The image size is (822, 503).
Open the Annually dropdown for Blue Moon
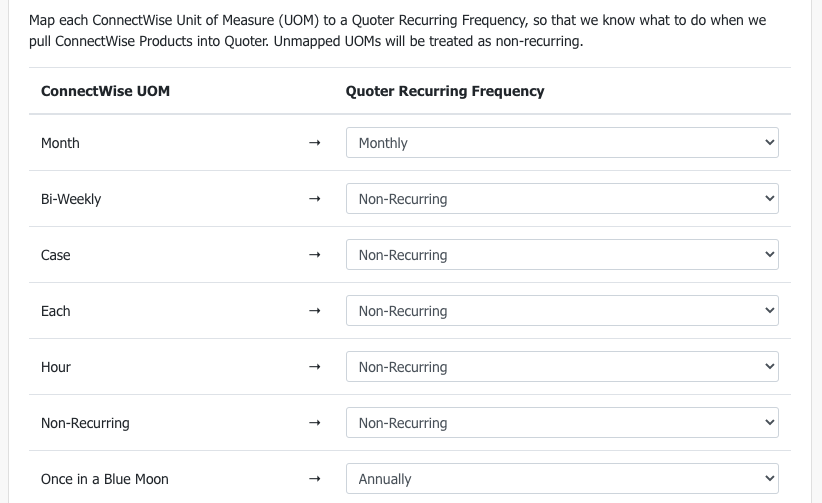tap(562, 478)
